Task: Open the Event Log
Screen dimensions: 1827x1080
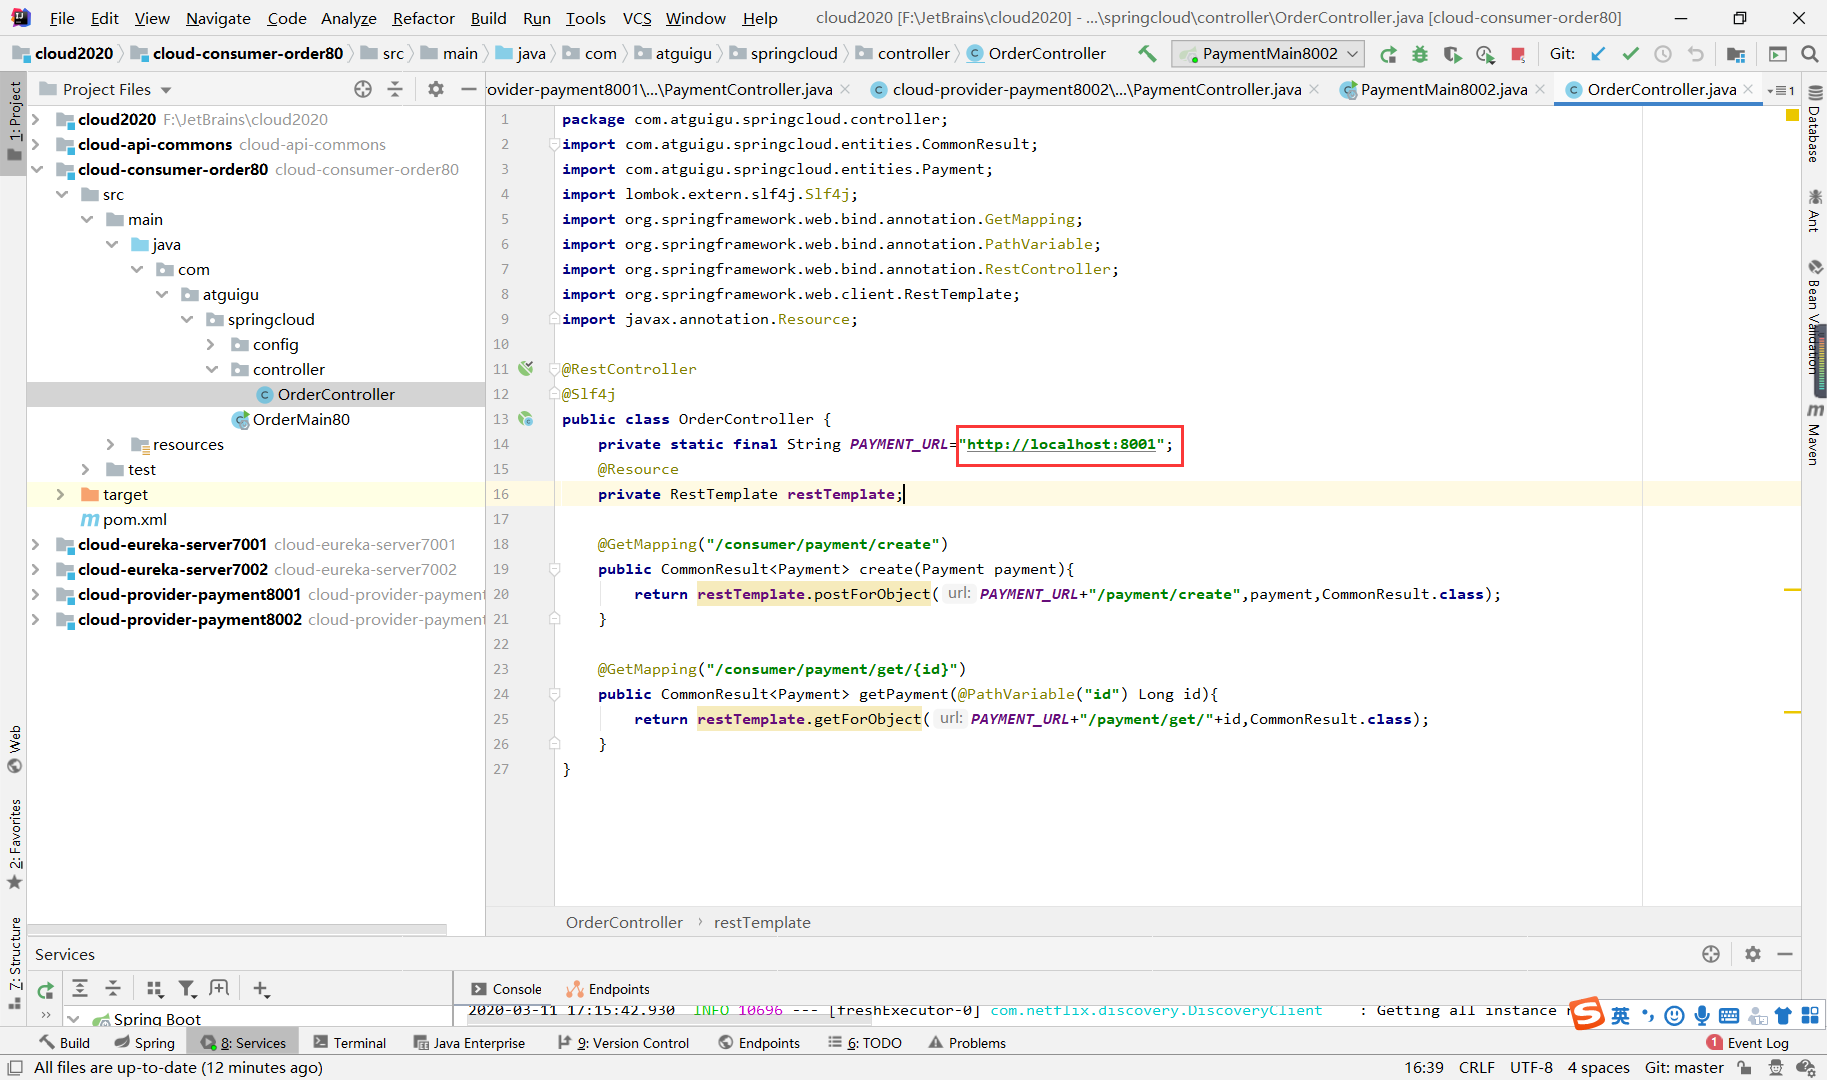Action: click(x=1757, y=1043)
